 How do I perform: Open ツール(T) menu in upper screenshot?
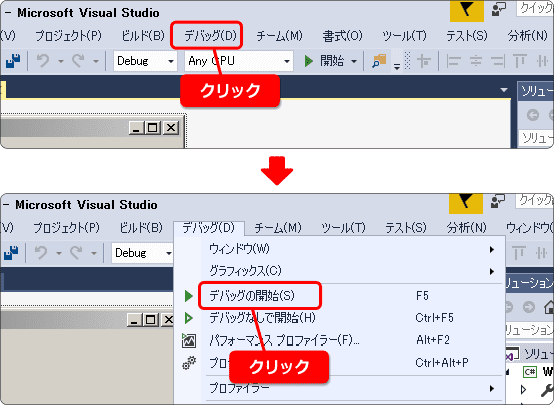404,35
